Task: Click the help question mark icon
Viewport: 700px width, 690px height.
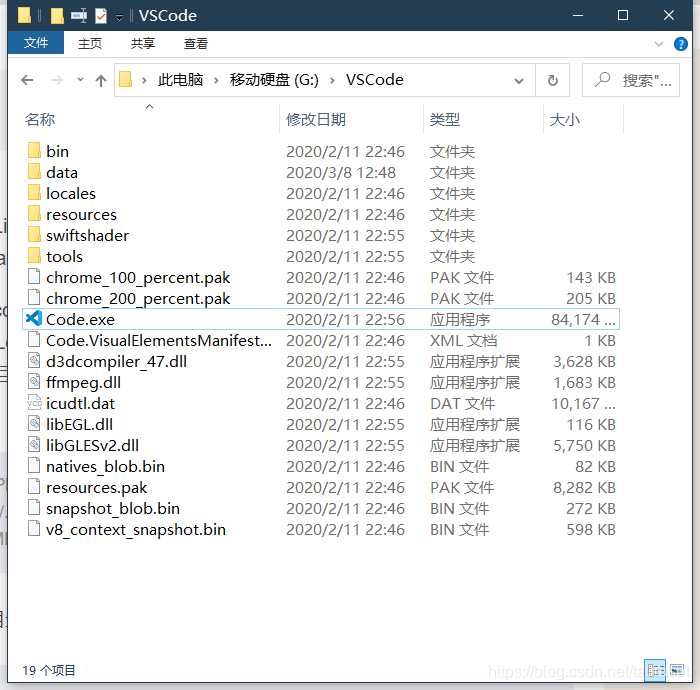Action: tap(680, 44)
